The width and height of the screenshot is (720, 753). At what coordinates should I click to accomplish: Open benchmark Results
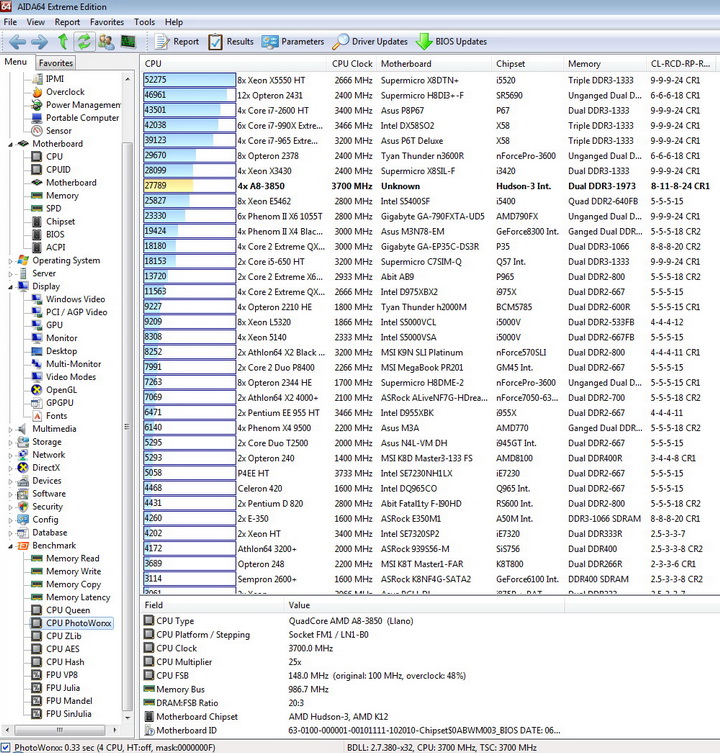coord(231,42)
